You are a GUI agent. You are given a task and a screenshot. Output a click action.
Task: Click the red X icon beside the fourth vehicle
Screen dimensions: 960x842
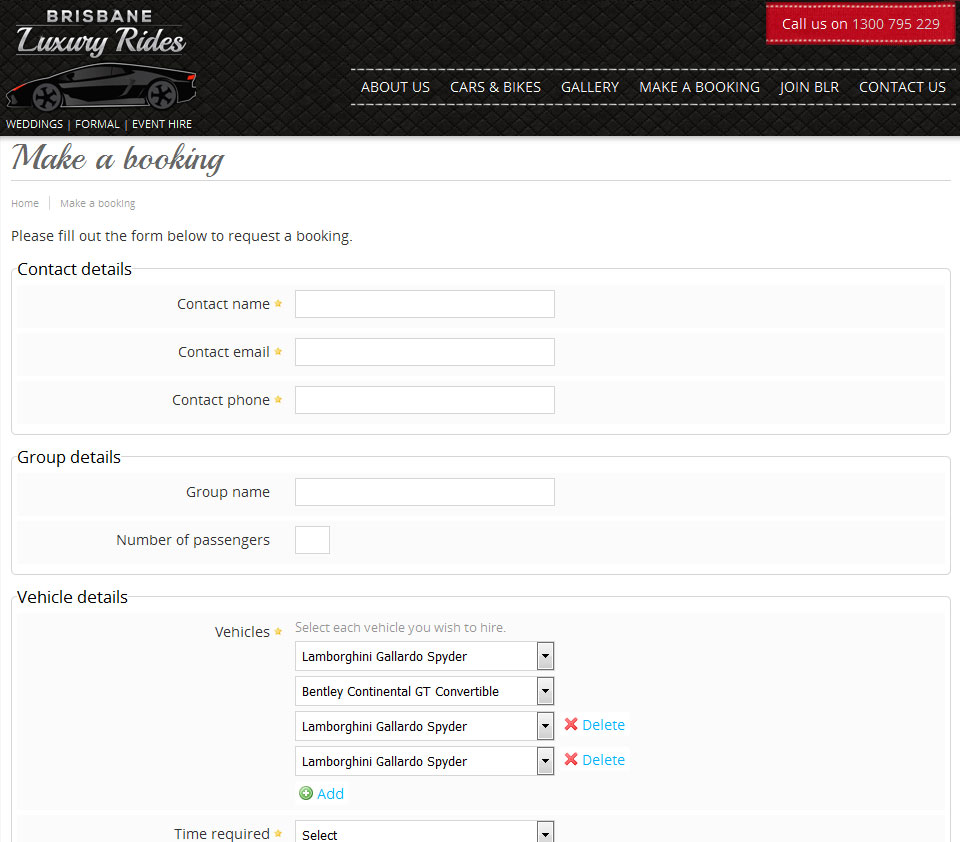(x=571, y=759)
